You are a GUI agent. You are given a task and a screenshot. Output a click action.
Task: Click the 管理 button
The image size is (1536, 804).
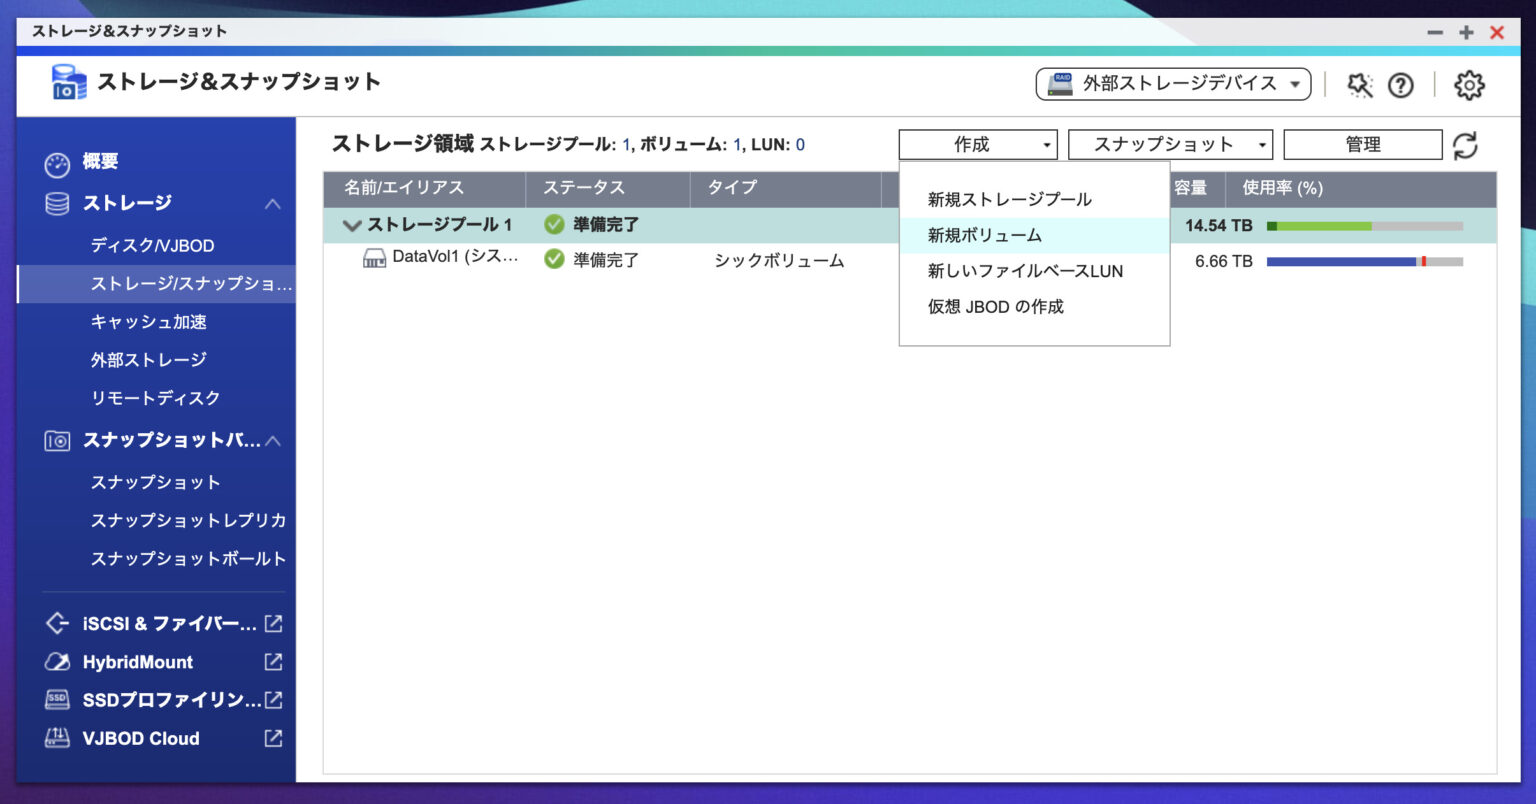(x=1361, y=144)
